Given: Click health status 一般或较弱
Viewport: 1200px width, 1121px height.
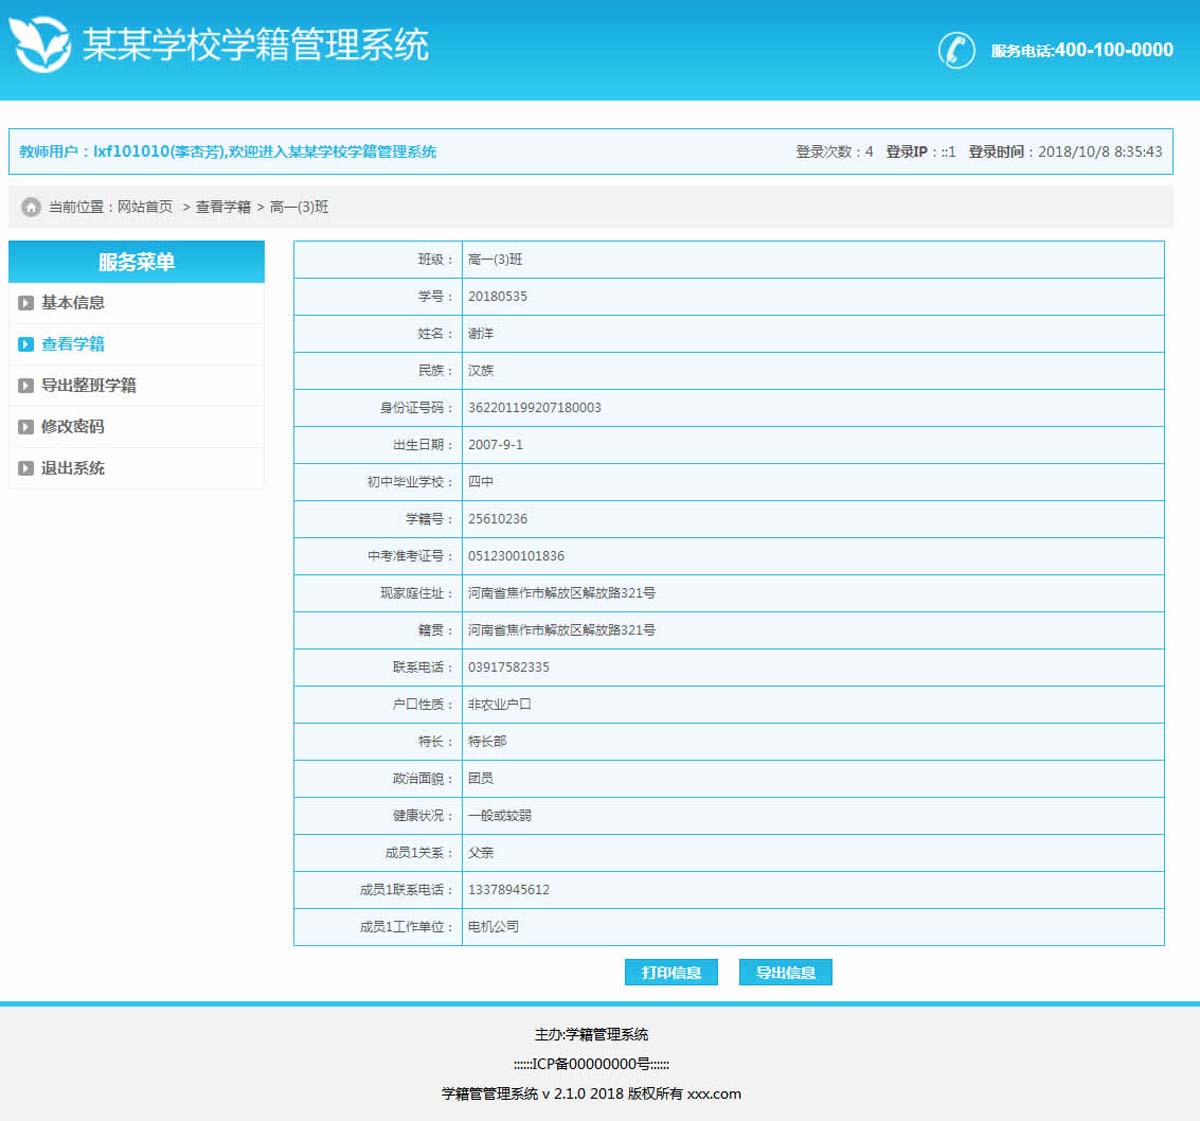Looking at the screenshot, I should [500, 816].
